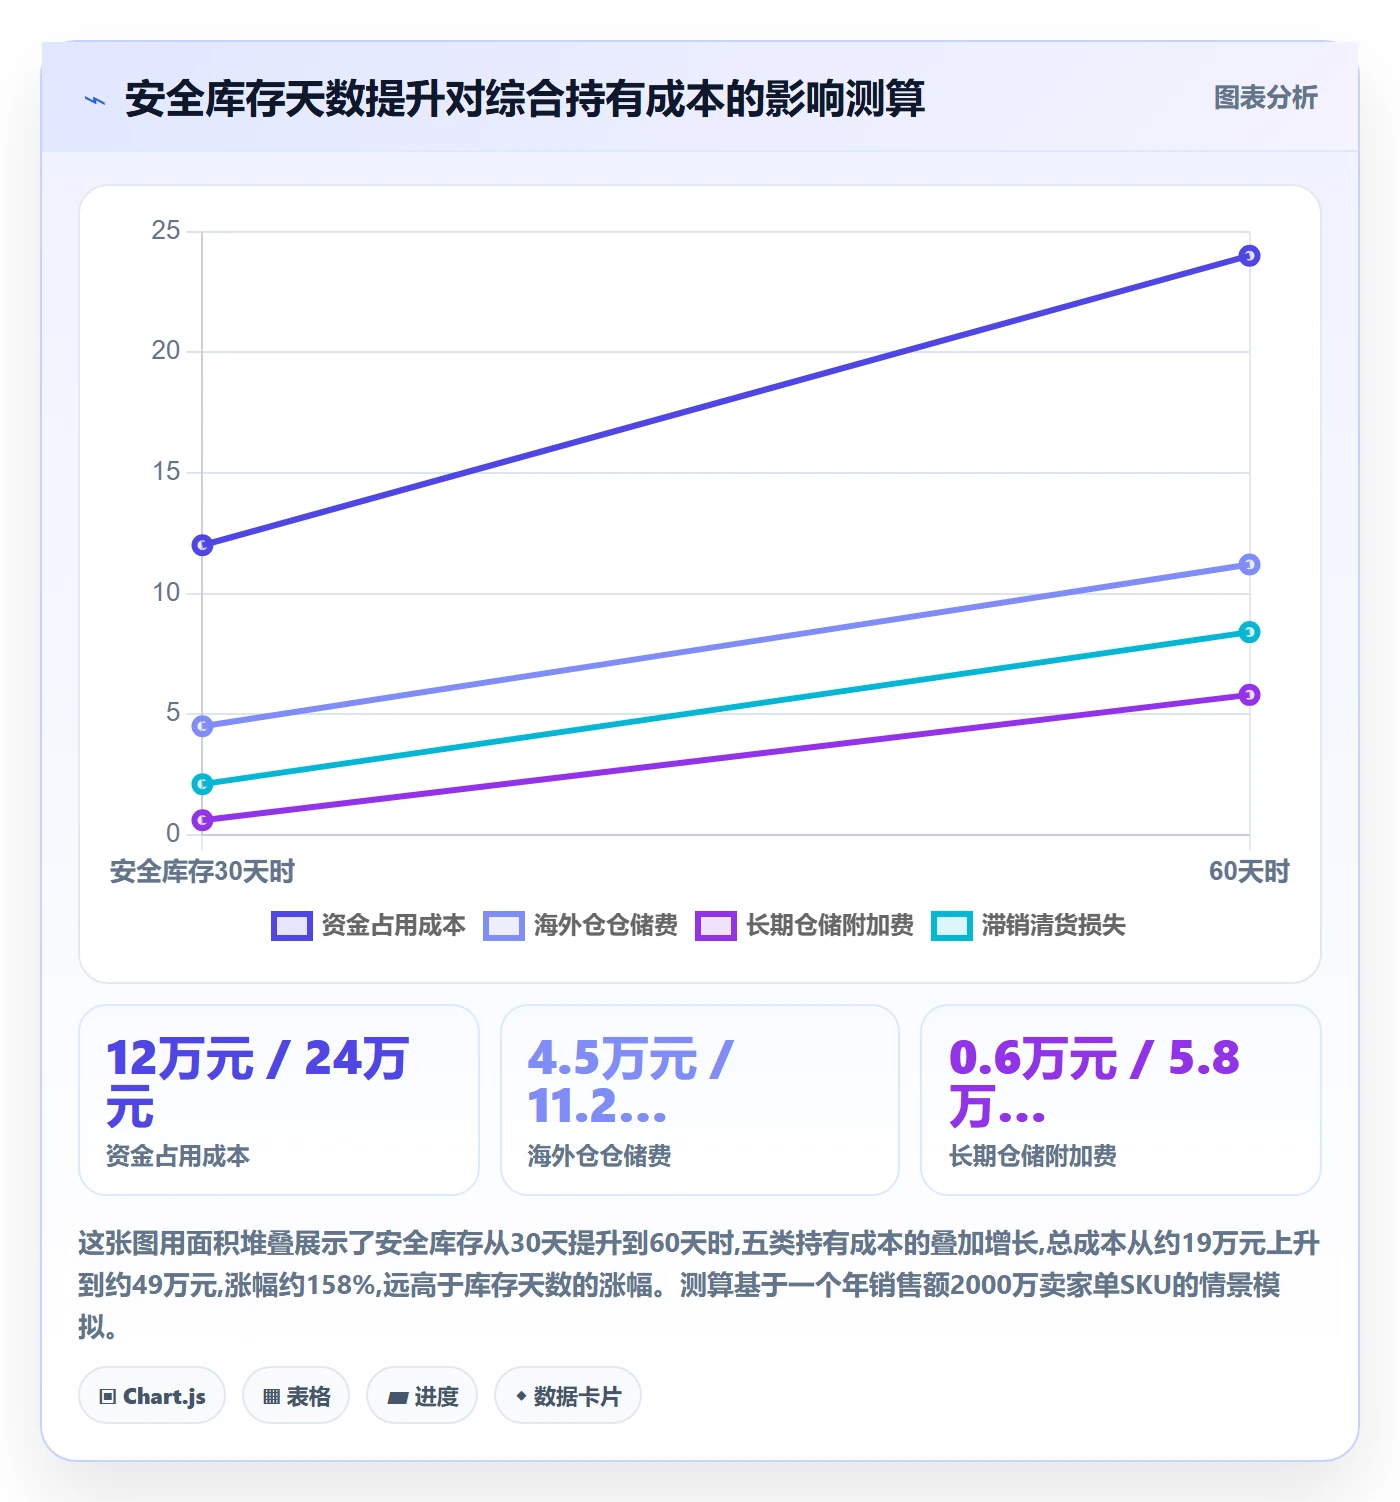Click the y-axis value 10
The height and width of the screenshot is (1502, 1400).
pyautogui.click(x=166, y=593)
